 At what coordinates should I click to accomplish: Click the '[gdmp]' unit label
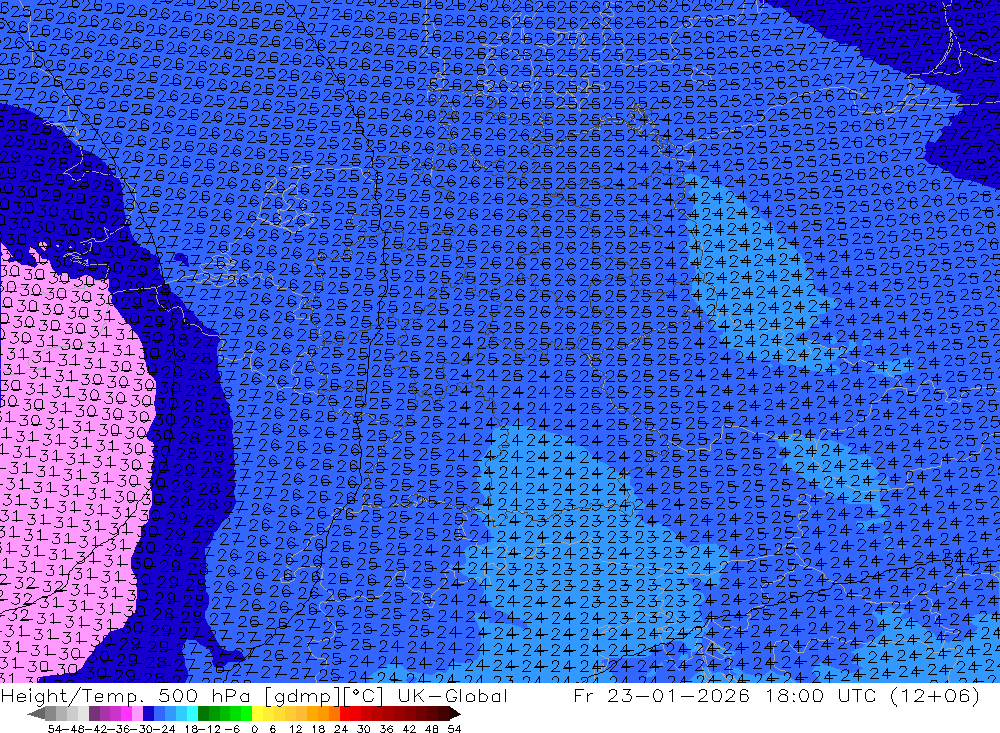point(302,695)
